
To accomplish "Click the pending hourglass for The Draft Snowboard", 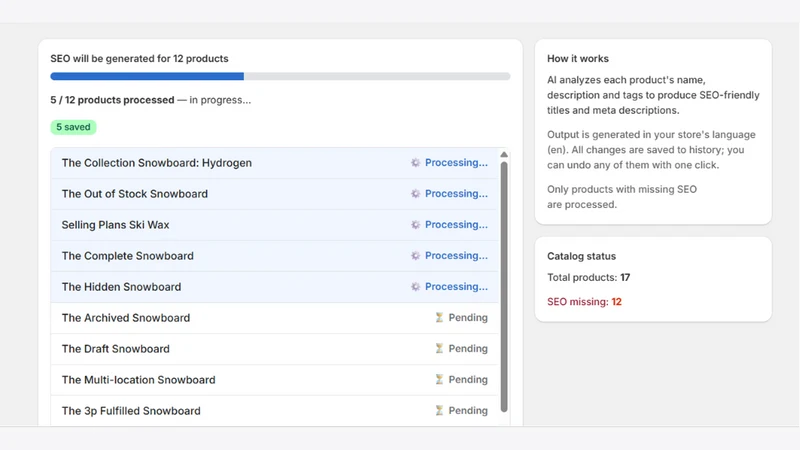I will pyautogui.click(x=439, y=348).
